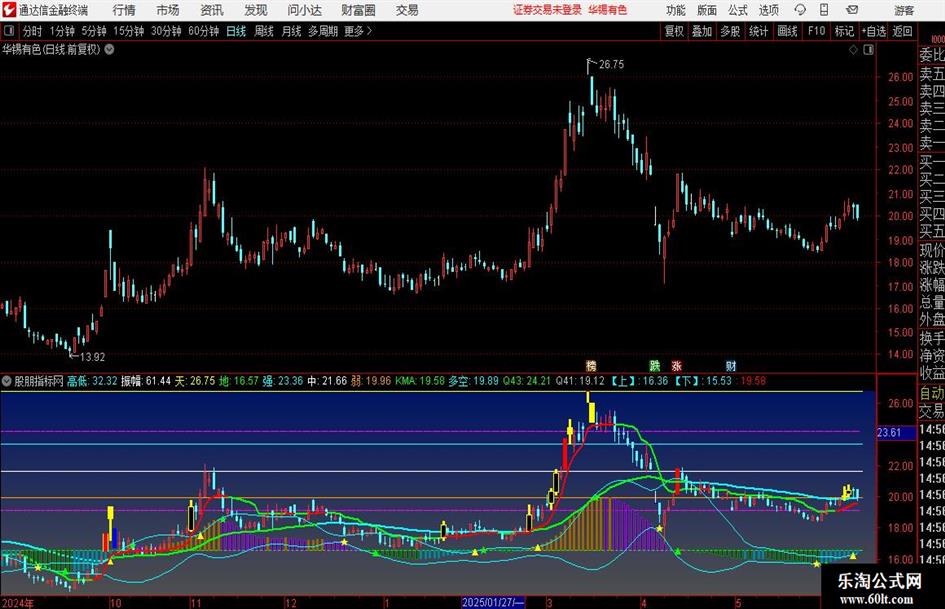Open the 公式 menu
The width and height of the screenshot is (945, 609).
click(738, 10)
